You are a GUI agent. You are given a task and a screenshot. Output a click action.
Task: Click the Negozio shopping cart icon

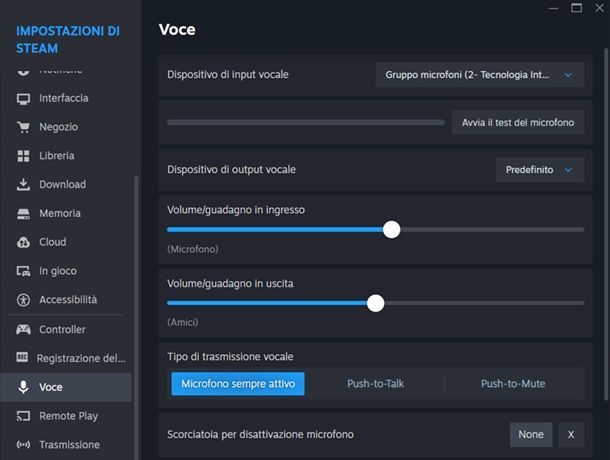point(23,127)
